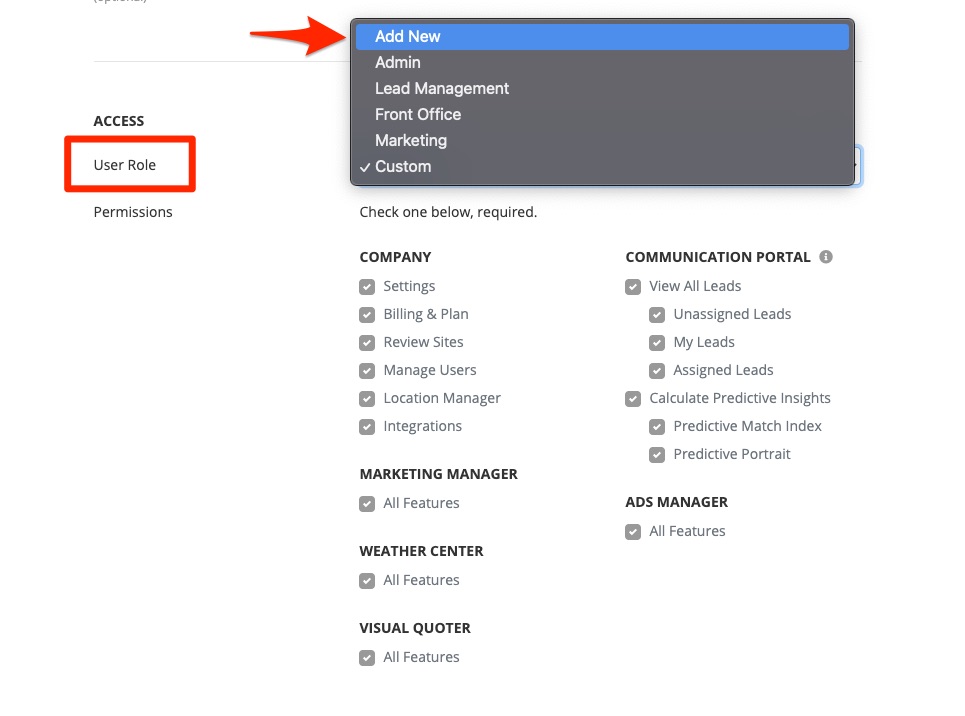The width and height of the screenshot is (965, 716).
Task: Toggle Ads Manager All Features checkbox
Action: (x=633, y=532)
